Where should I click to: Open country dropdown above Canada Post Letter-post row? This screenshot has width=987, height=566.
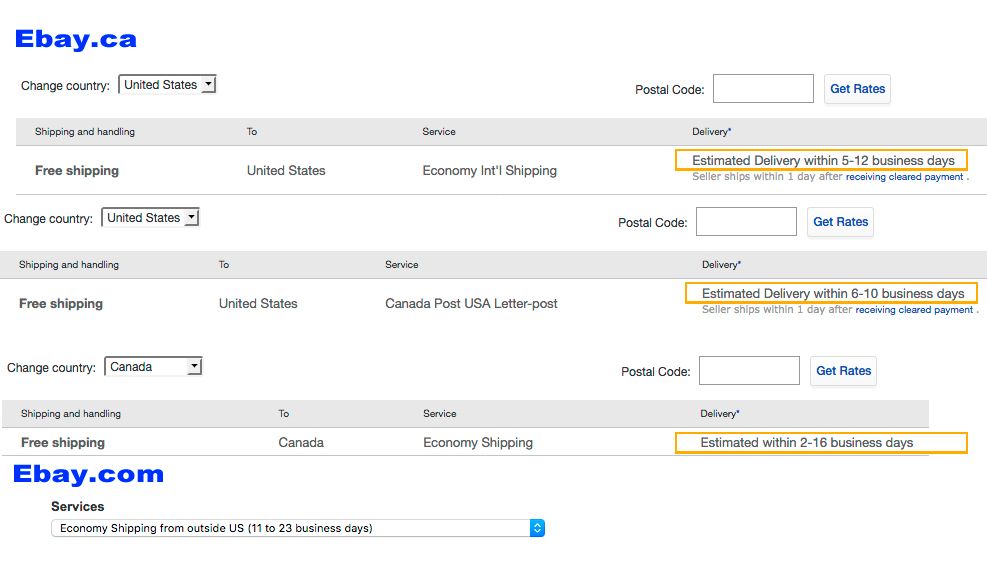coord(150,218)
